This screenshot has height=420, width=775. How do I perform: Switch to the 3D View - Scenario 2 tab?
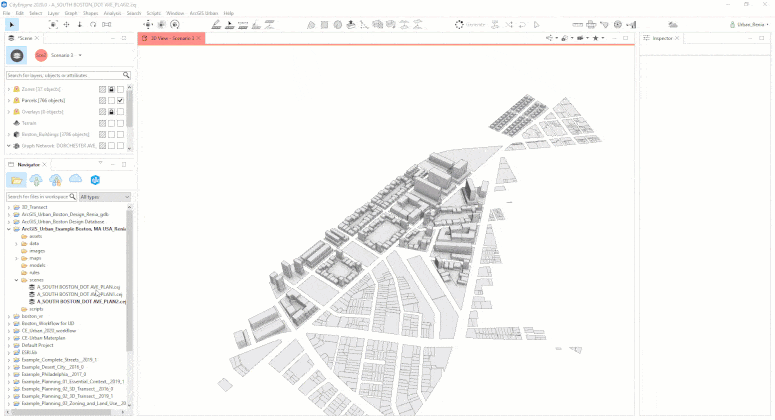172,38
